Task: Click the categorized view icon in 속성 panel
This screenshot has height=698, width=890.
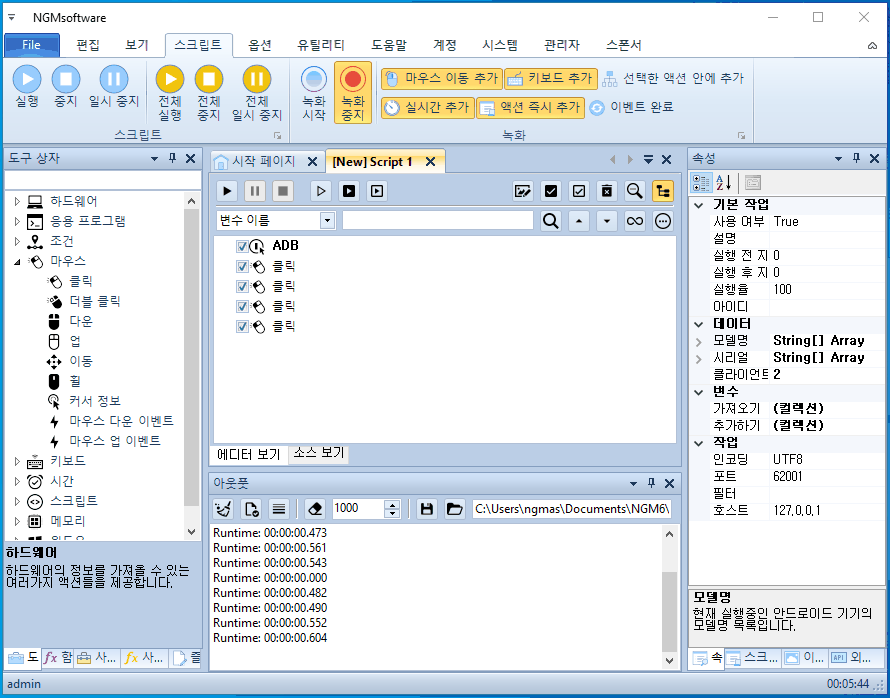Action: click(701, 183)
